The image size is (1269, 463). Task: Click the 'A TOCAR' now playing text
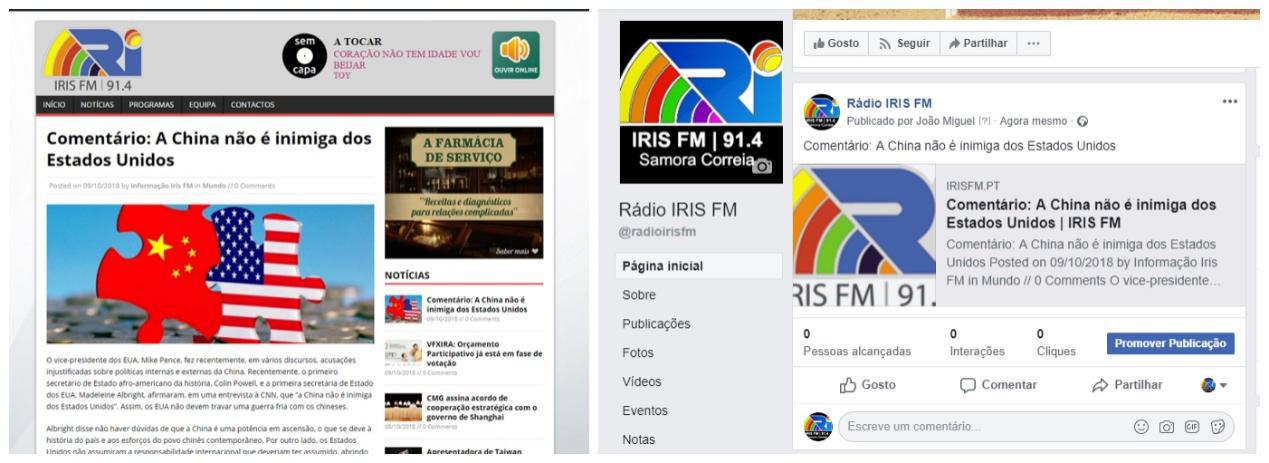point(357,41)
